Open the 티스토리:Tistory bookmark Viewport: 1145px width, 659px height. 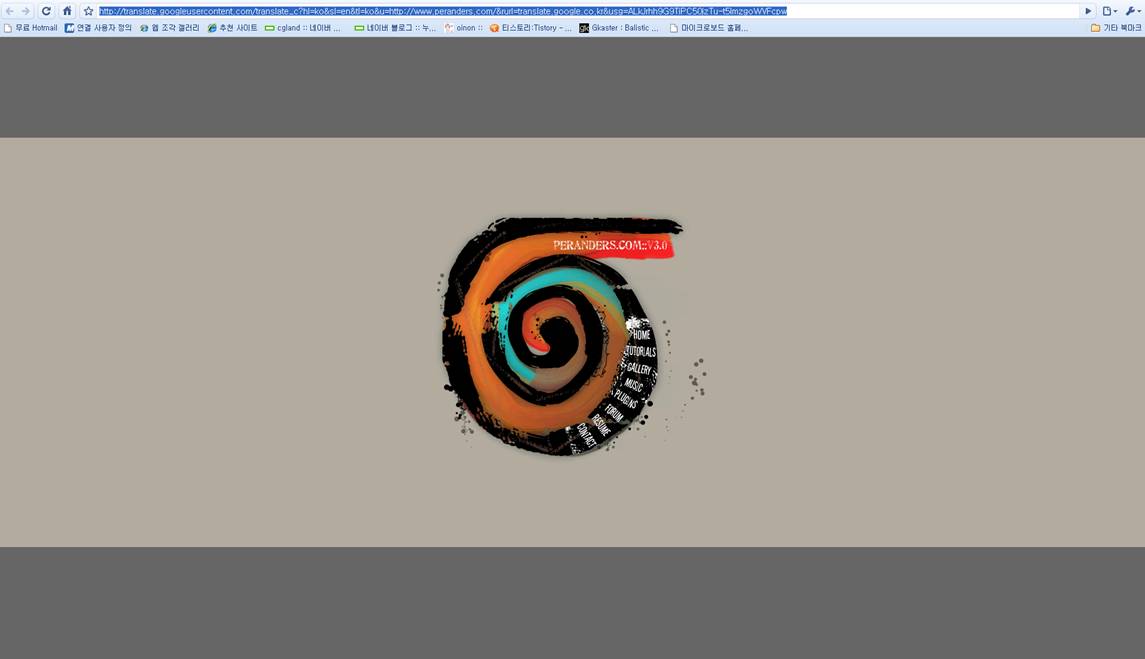[530, 28]
